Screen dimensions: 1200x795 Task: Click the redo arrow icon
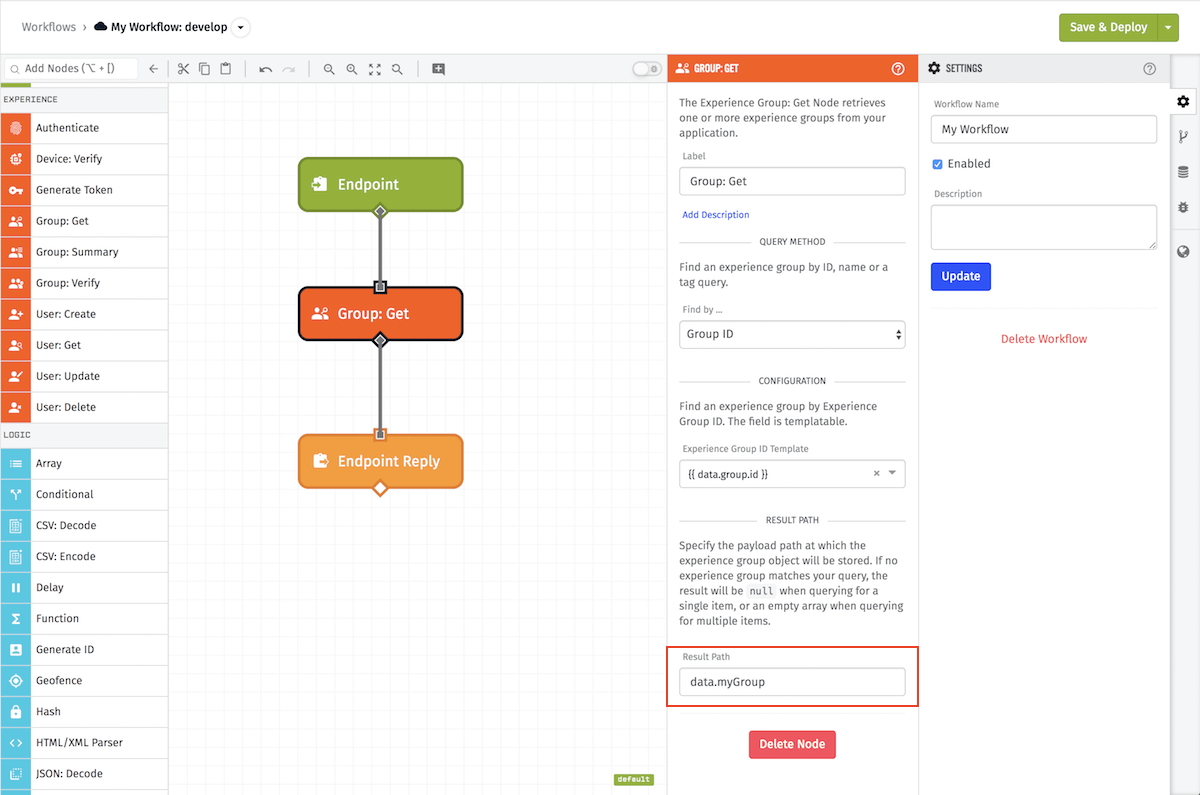pos(288,69)
